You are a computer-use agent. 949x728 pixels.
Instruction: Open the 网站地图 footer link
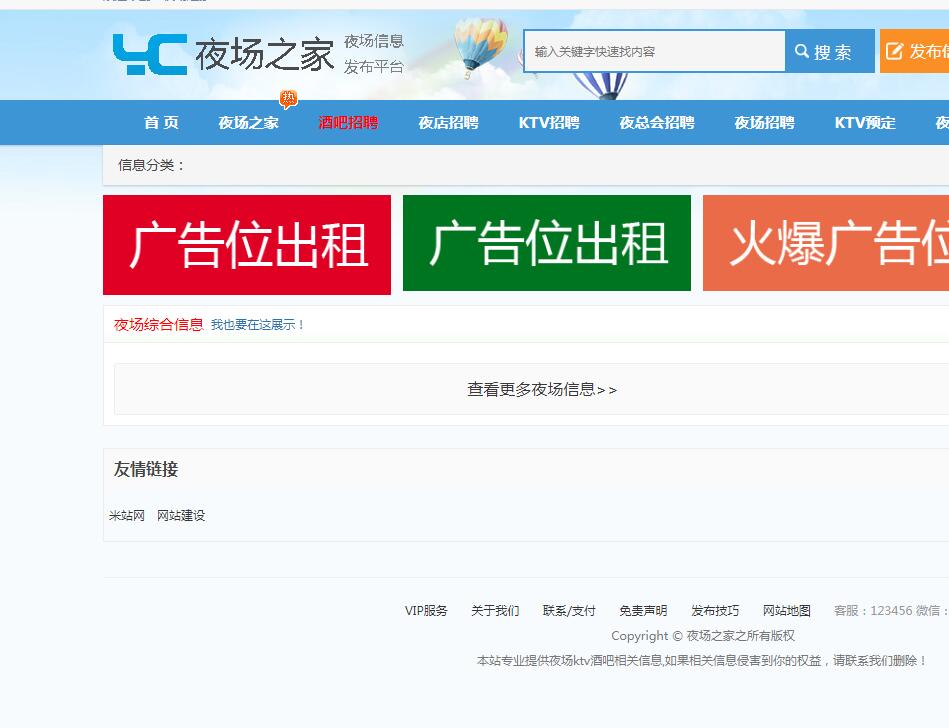[787, 611]
